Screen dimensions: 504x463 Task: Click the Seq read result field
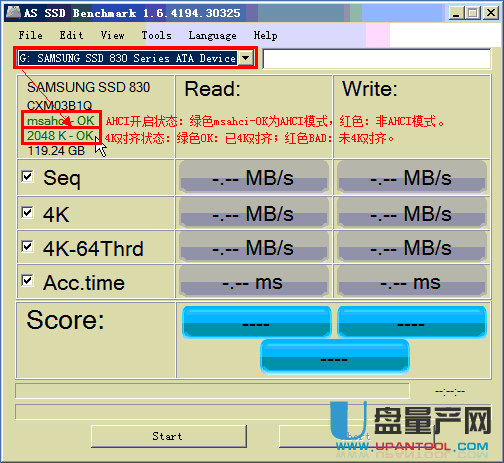pos(254,177)
